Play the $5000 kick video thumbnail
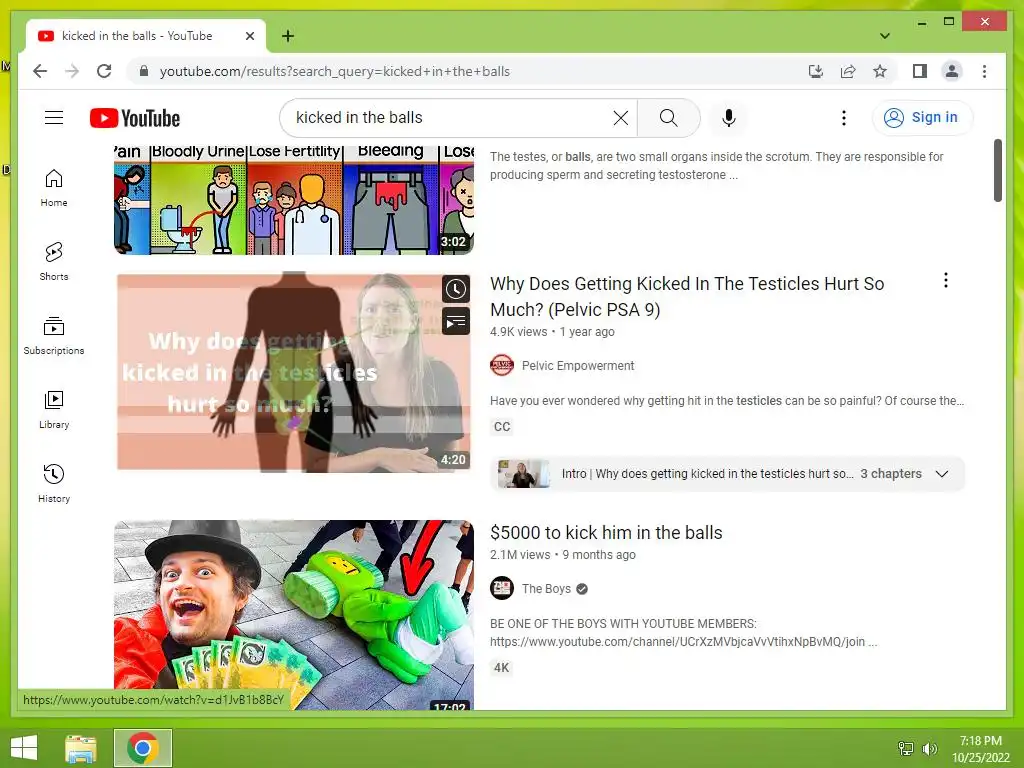The height and width of the screenshot is (768, 1024). [x=294, y=615]
